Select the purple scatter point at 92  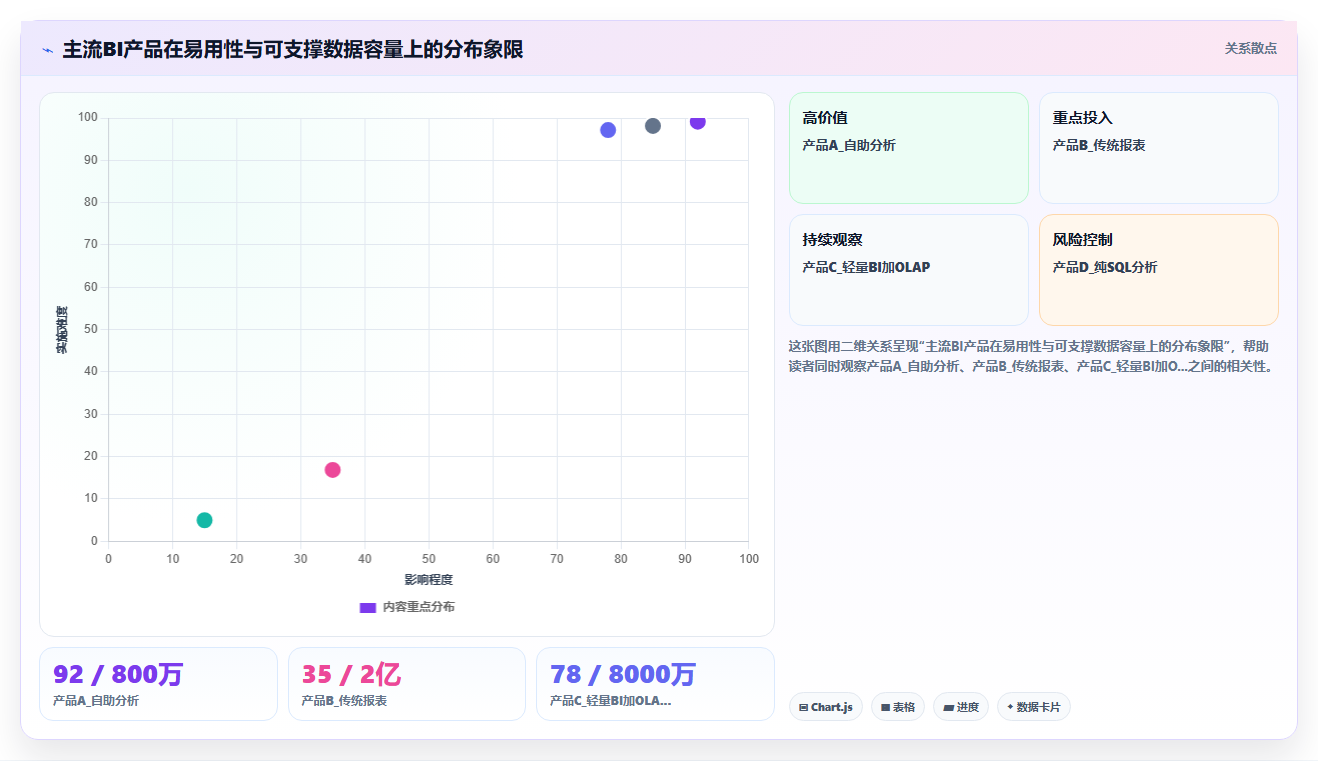[698, 122]
